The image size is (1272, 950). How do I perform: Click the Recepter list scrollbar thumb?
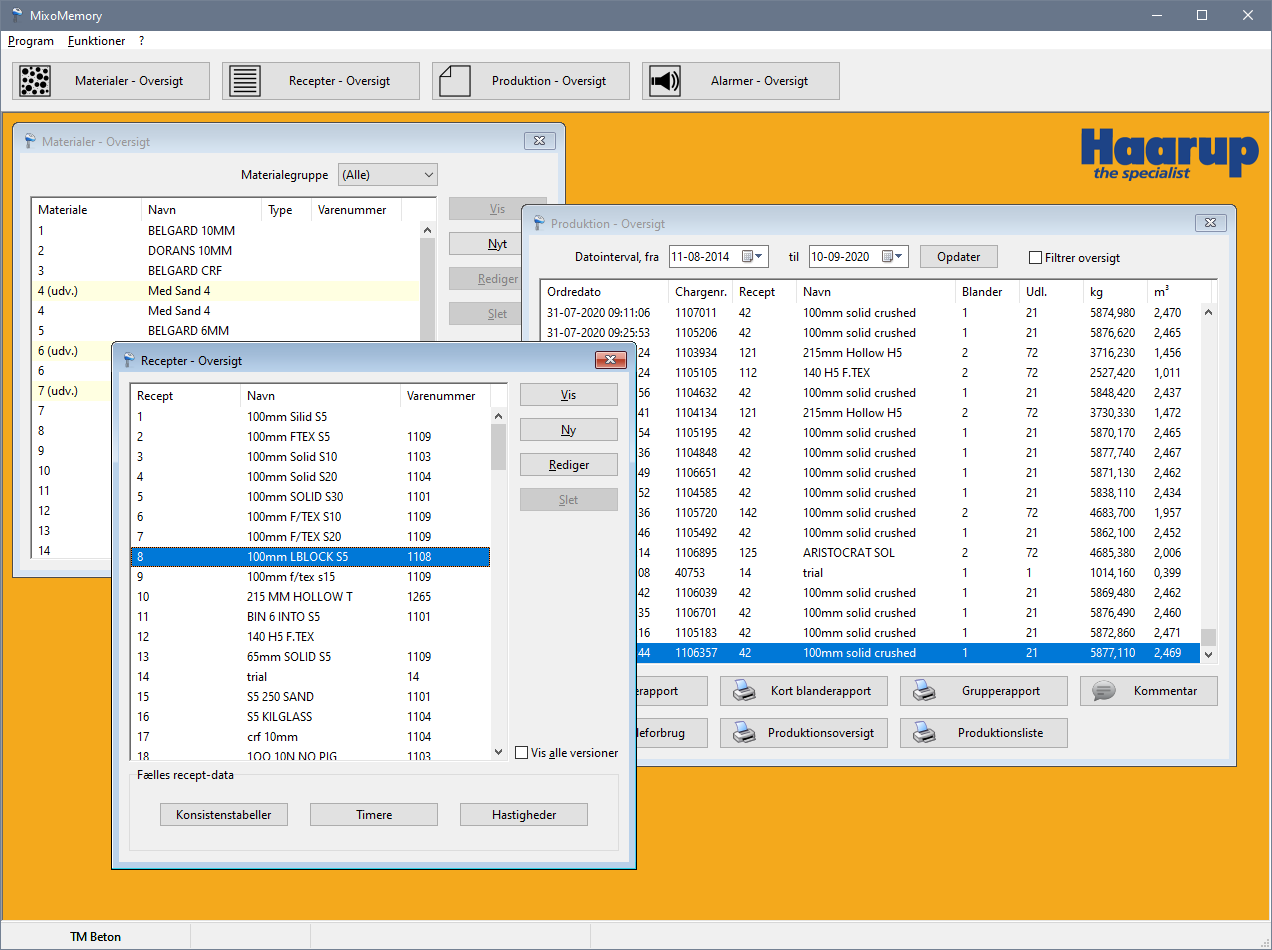click(498, 446)
